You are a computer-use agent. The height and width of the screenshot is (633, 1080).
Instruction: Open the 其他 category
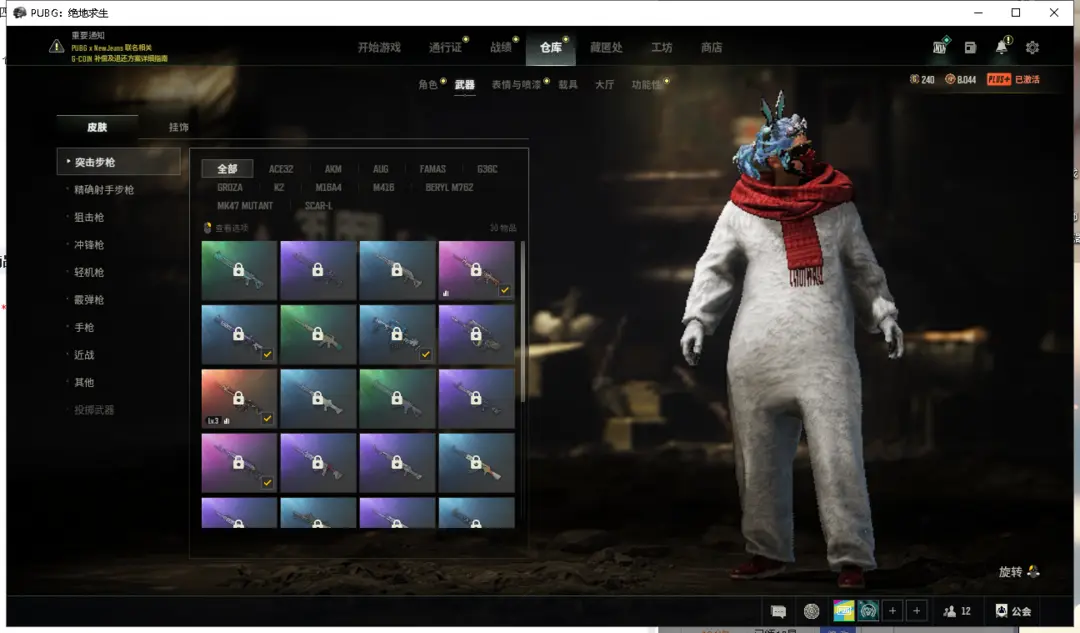(x=84, y=382)
